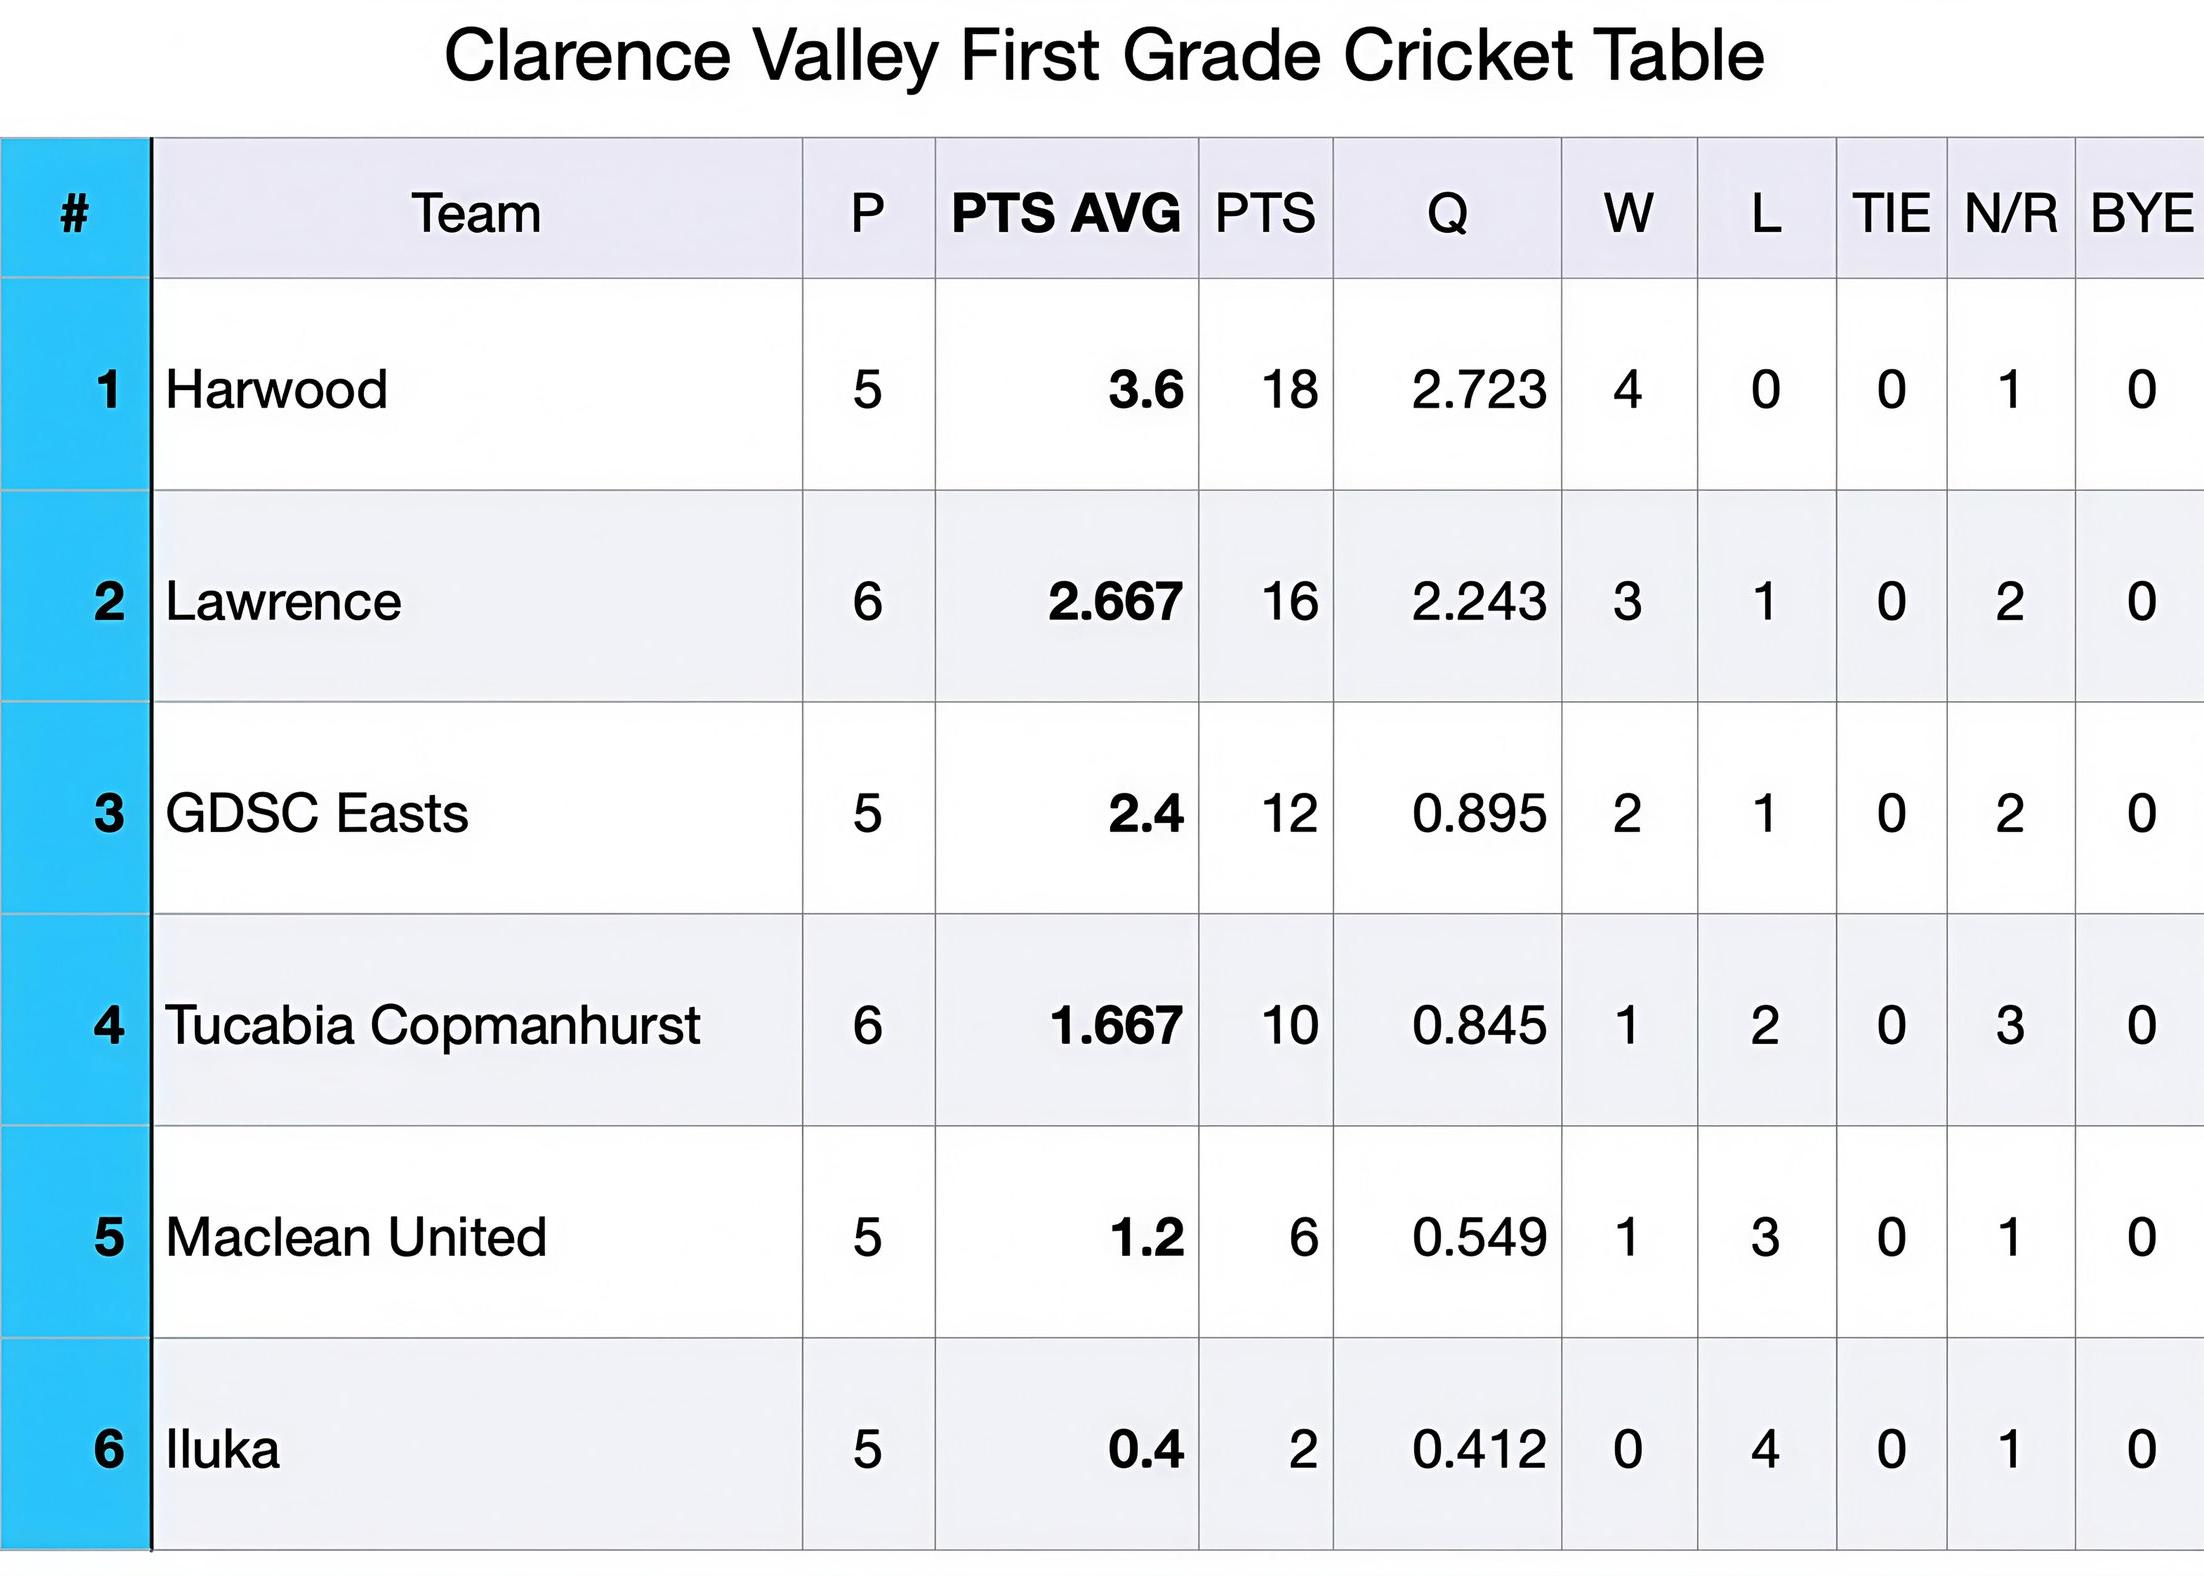This screenshot has width=2204, height=1576.
Task: Click the Clarence Valley table title
Action: pyautogui.click(x=1103, y=55)
